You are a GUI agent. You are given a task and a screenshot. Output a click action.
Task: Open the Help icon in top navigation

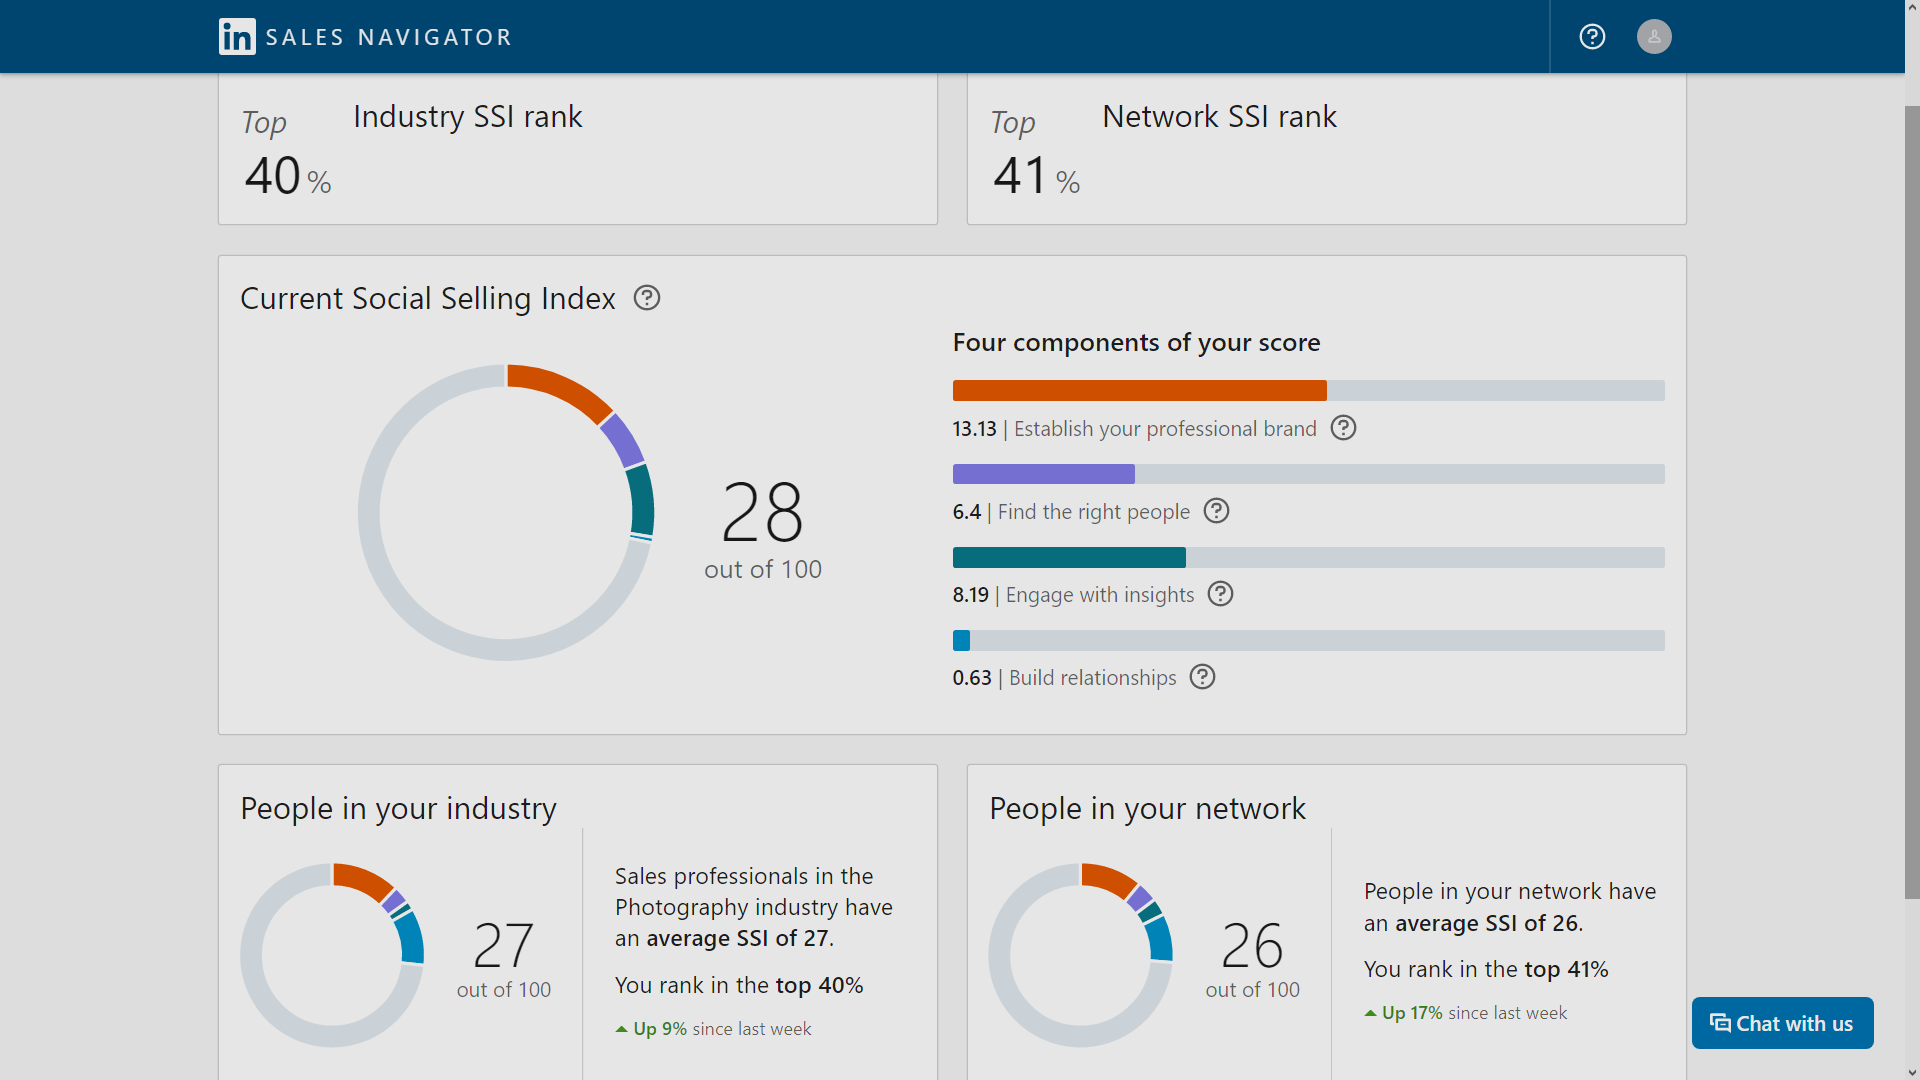[x=1592, y=36]
